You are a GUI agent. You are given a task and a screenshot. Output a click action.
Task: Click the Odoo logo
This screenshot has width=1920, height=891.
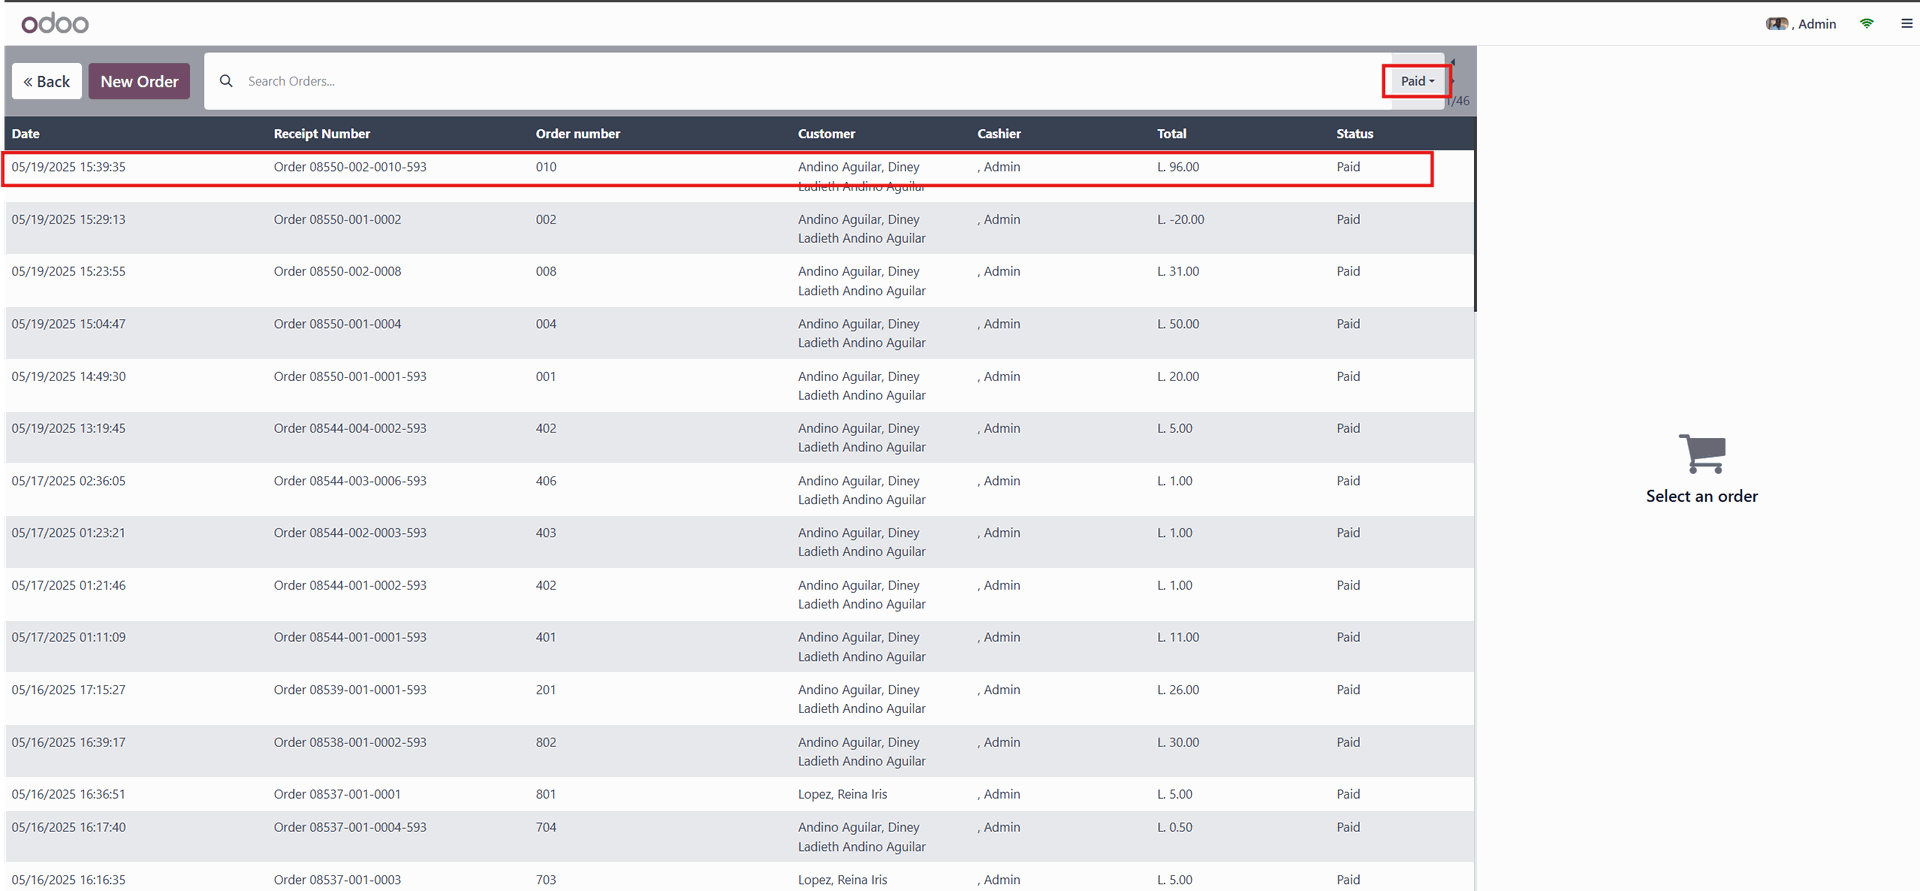click(x=55, y=23)
